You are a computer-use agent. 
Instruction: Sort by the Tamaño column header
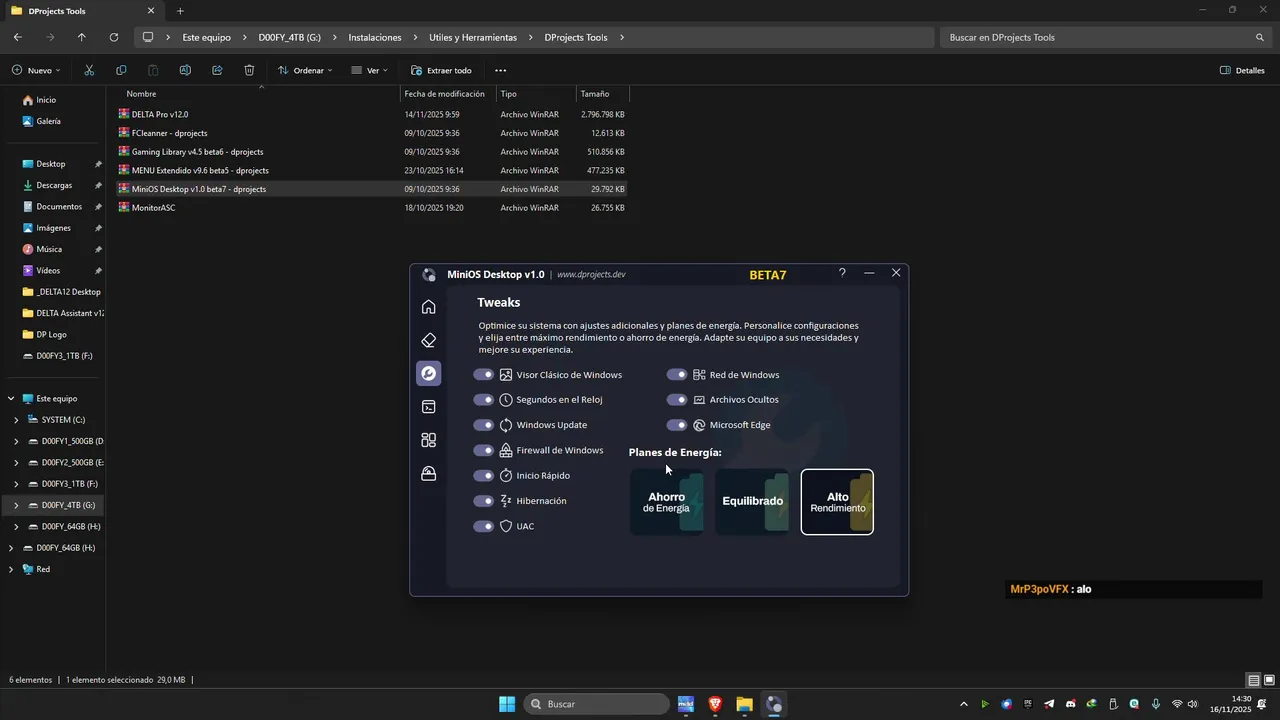pos(594,93)
